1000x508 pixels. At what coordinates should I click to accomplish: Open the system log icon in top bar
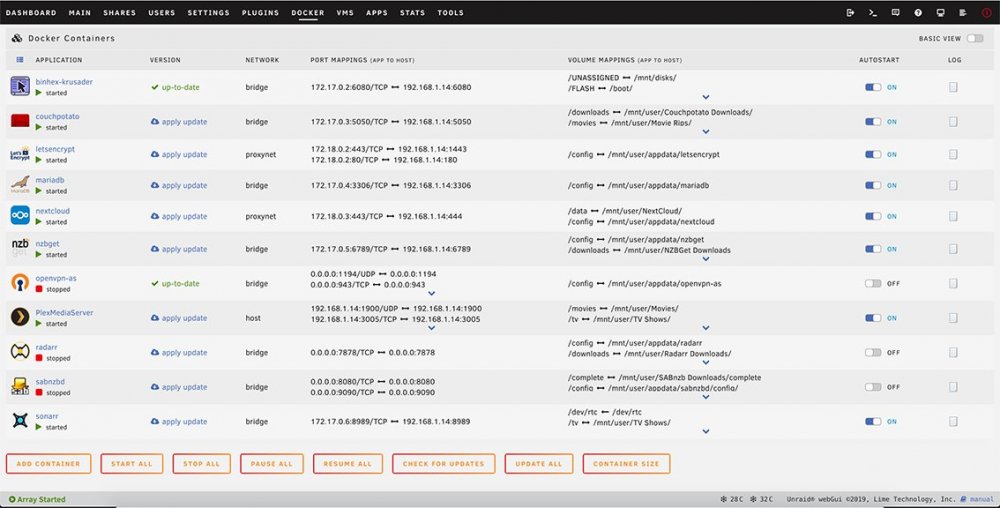tap(962, 13)
